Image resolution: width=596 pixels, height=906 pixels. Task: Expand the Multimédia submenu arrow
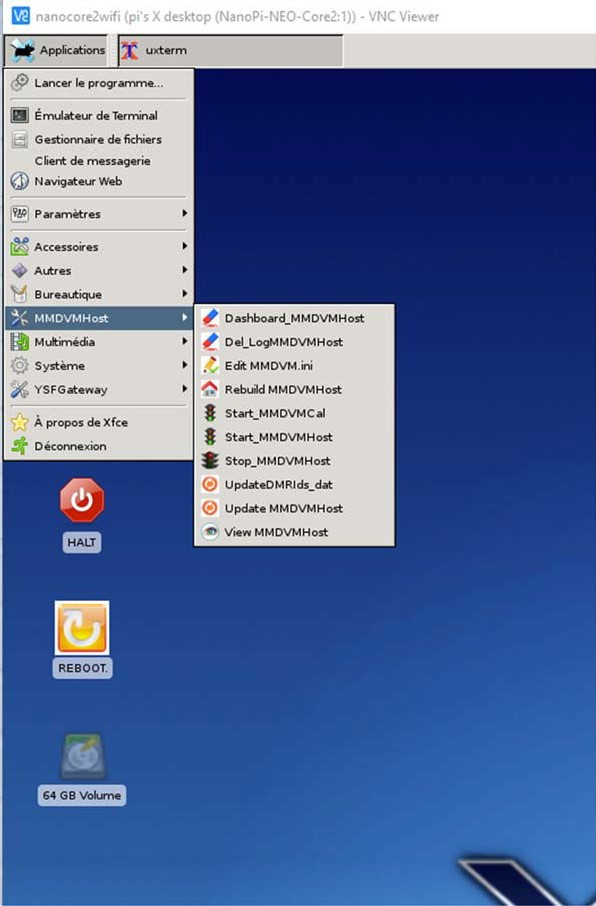[x=184, y=341]
